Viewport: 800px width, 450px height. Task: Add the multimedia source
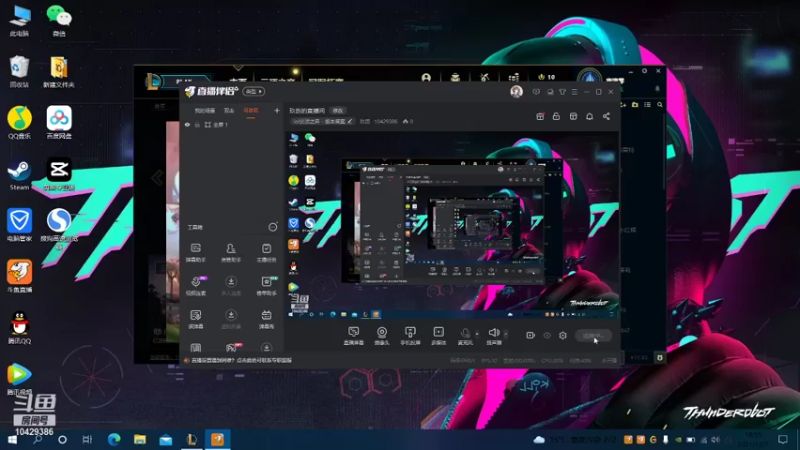[438, 336]
